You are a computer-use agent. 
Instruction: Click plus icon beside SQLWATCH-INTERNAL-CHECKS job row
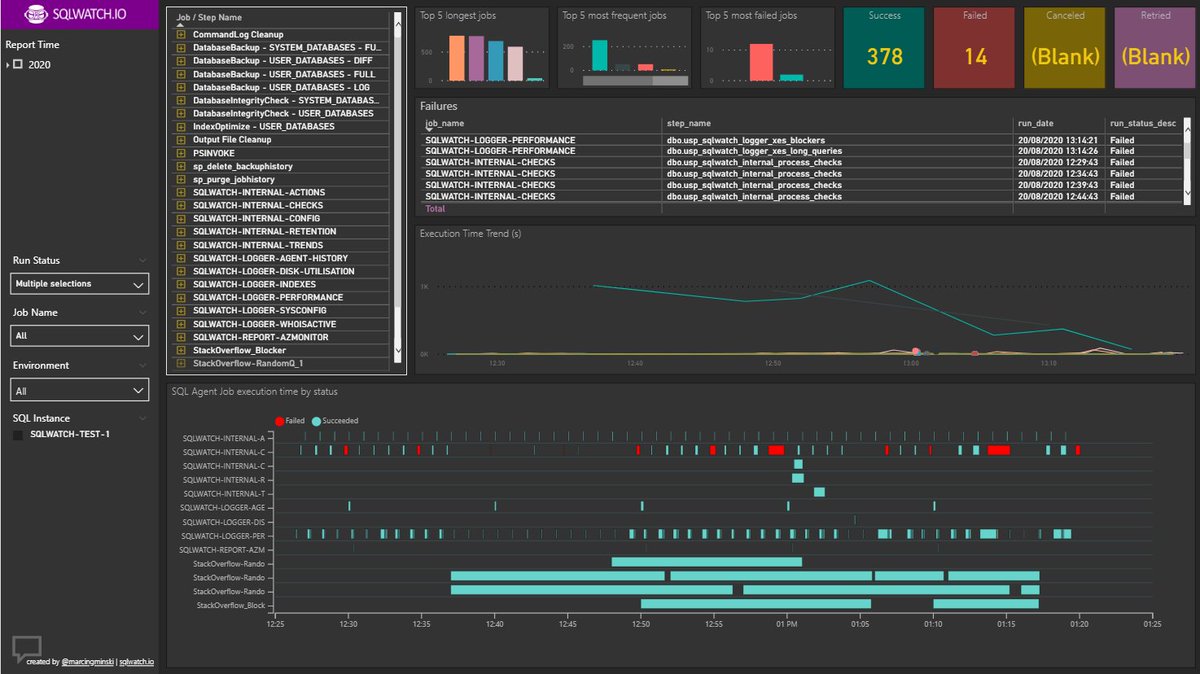pyautogui.click(x=181, y=205)
